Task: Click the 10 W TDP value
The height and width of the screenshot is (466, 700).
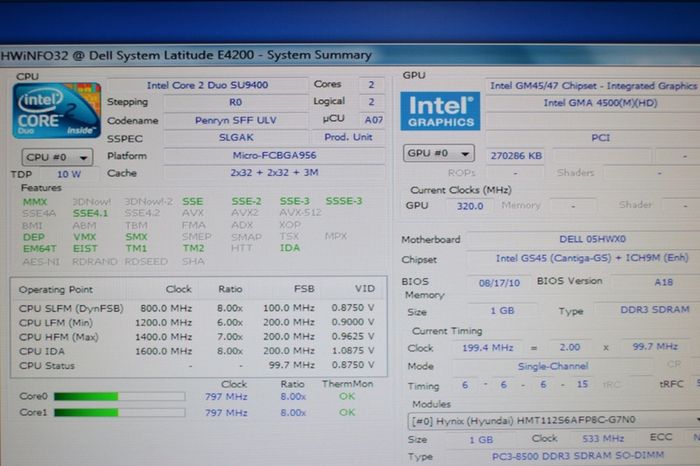Action: (69, 175)
